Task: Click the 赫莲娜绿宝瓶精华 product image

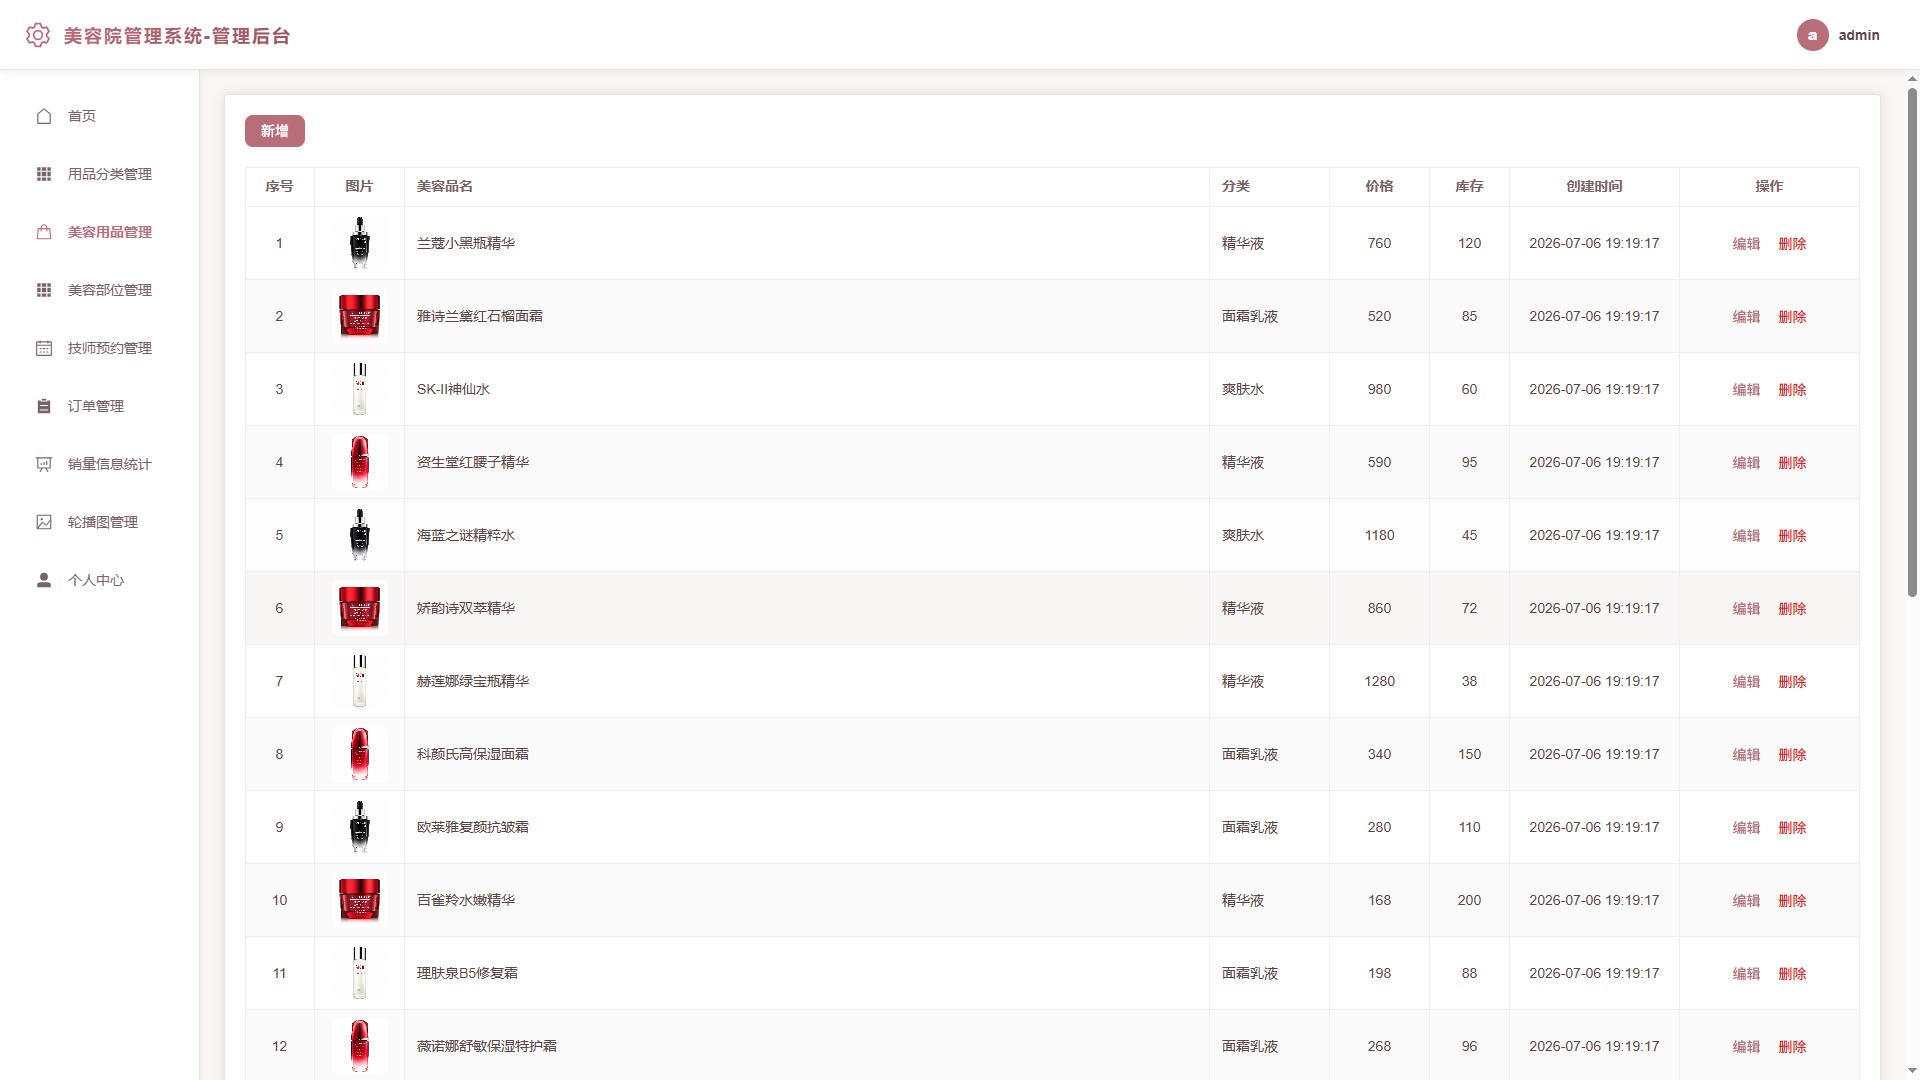Action: (360, 681)
